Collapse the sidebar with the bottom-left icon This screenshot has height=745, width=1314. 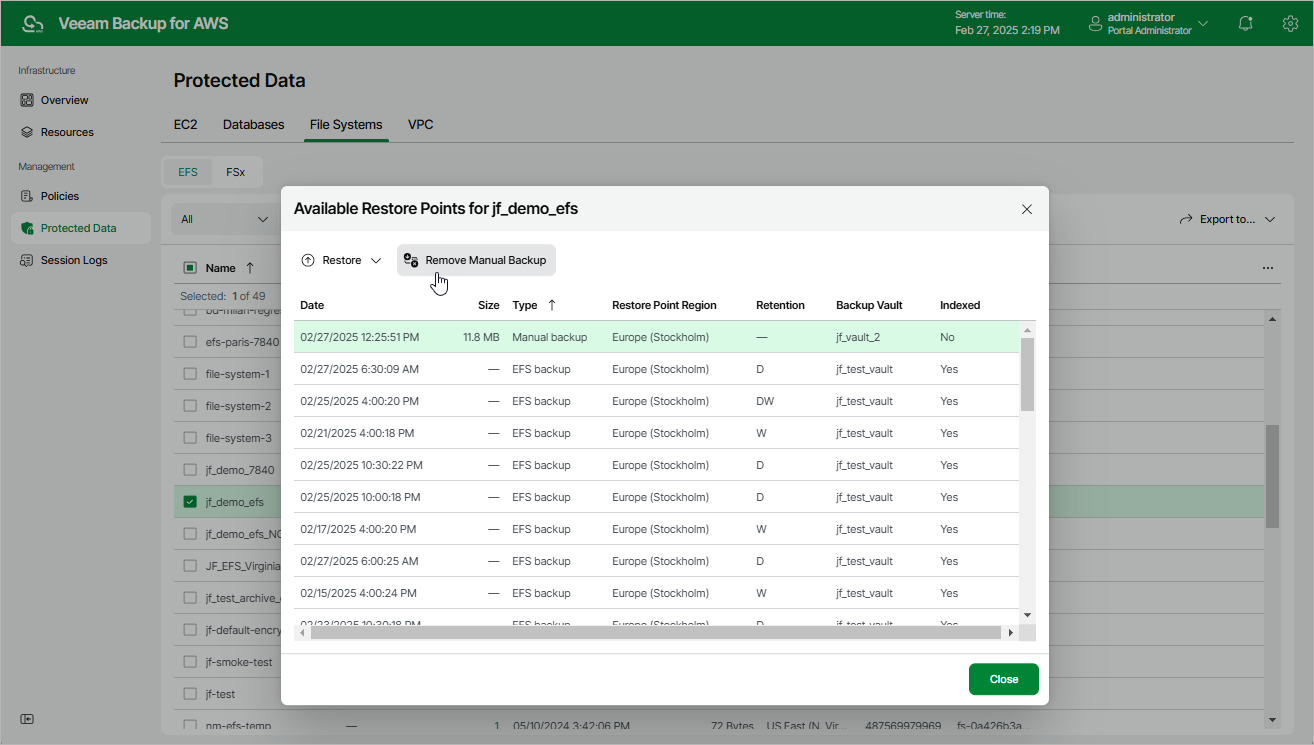coord(27,719)
